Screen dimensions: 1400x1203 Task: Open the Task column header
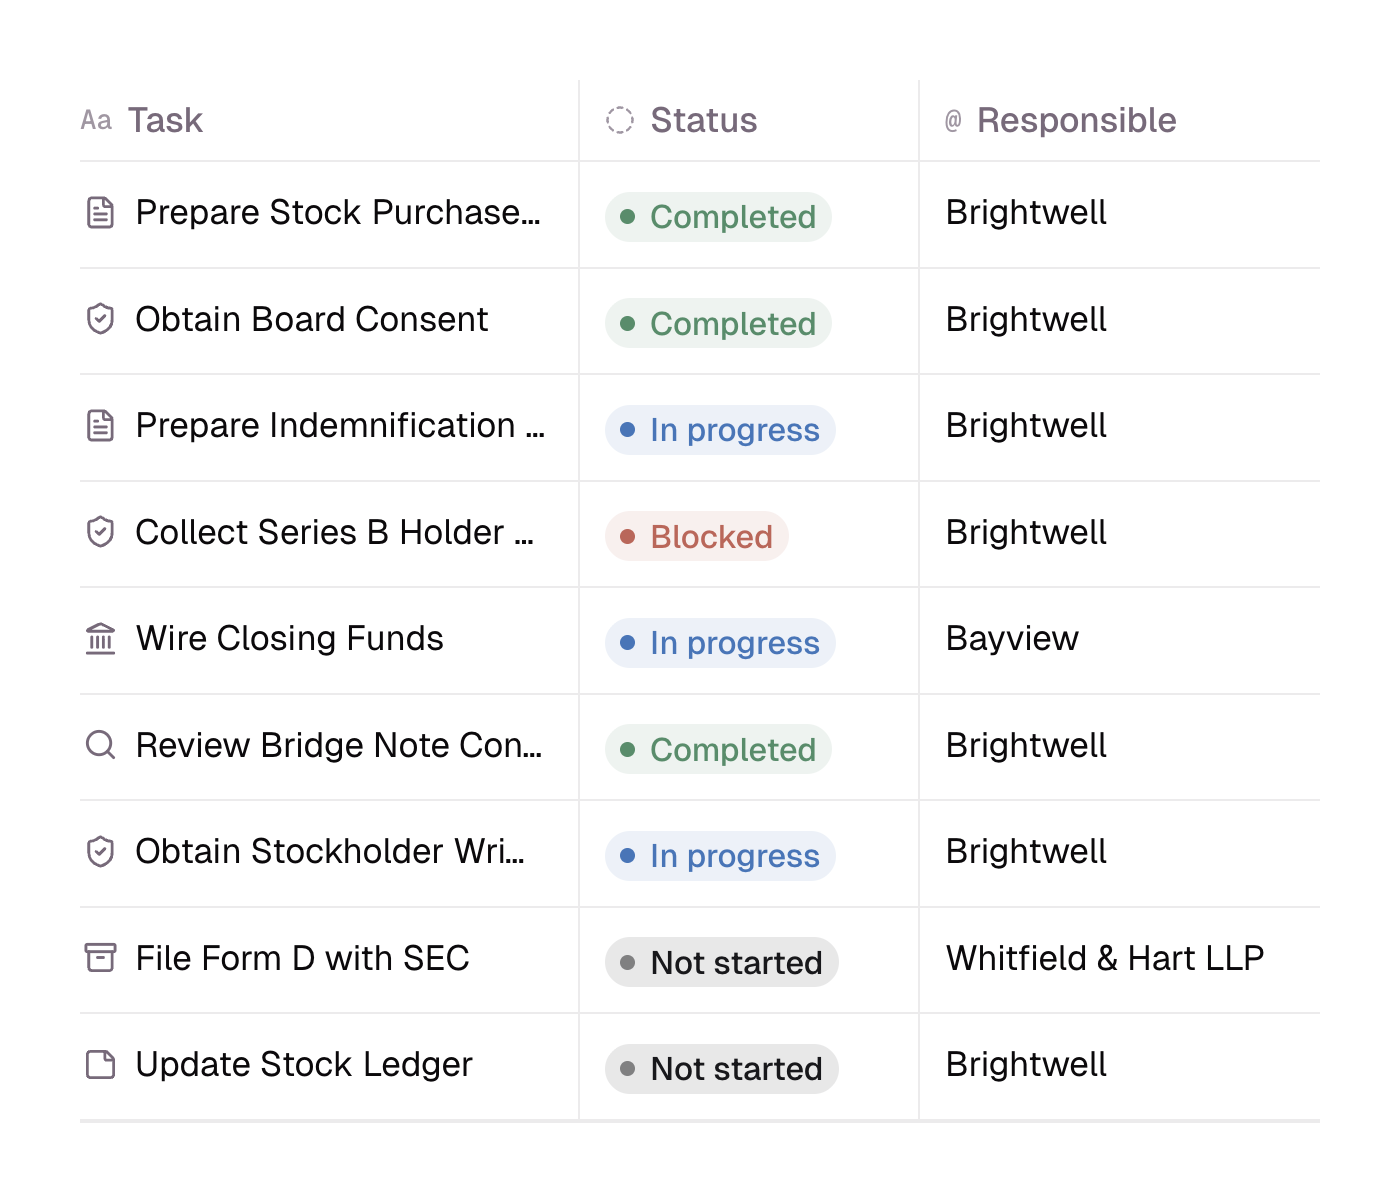click(166, 121)
